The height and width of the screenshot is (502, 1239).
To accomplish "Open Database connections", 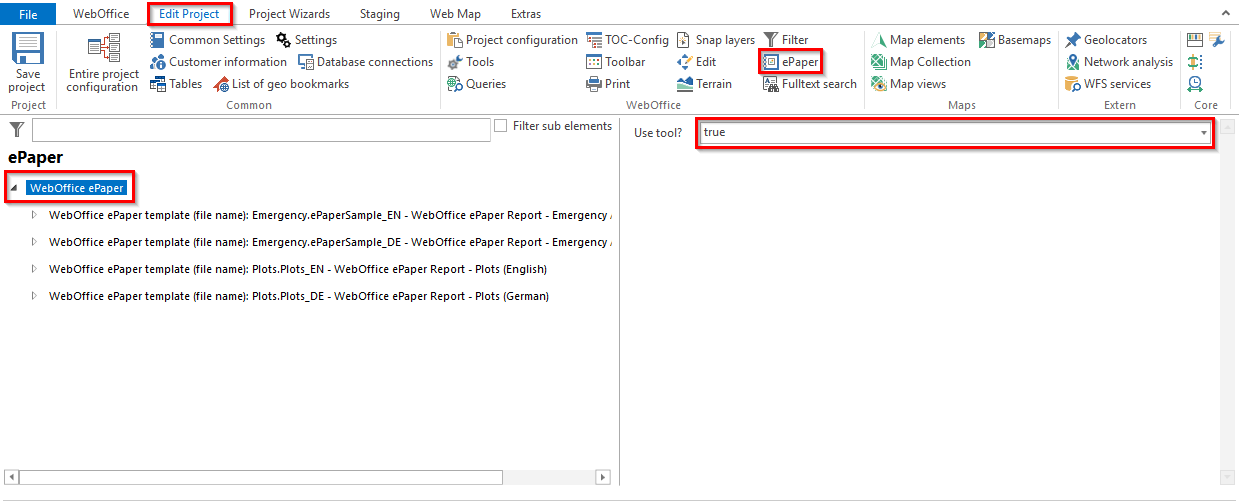I will [366, 62].
